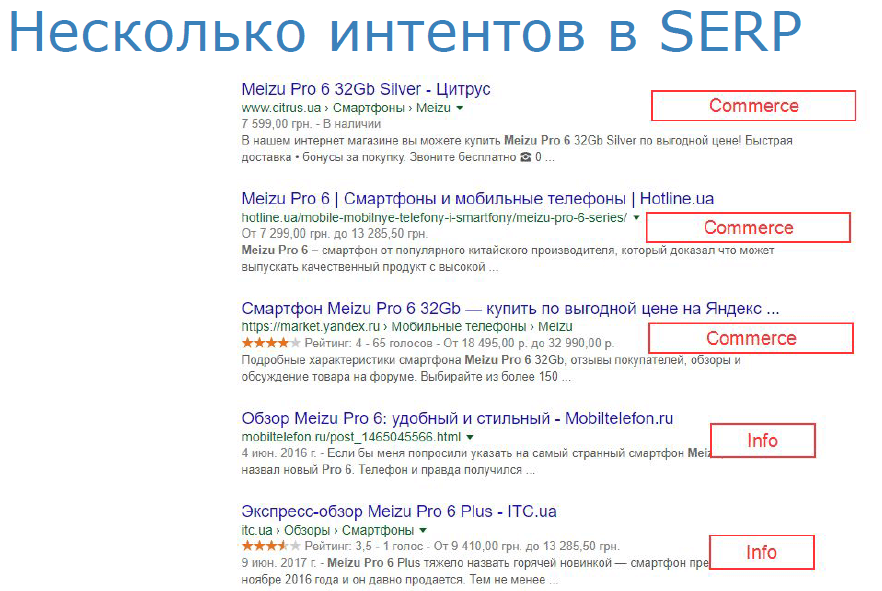The width and height of the screenshot is (882, 591).
Task: Click the star rating of the ITC.ua result
Action: click(x=271, y=545)
